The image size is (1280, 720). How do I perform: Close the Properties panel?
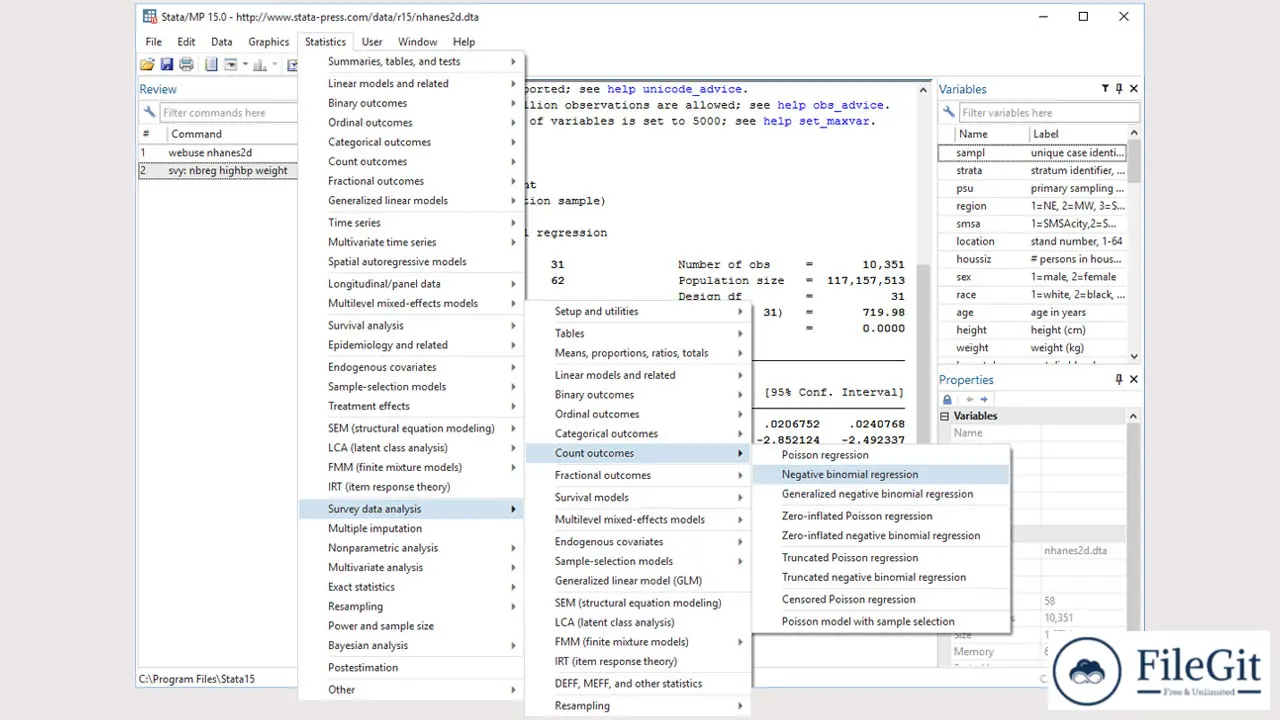pos(1133,380)
